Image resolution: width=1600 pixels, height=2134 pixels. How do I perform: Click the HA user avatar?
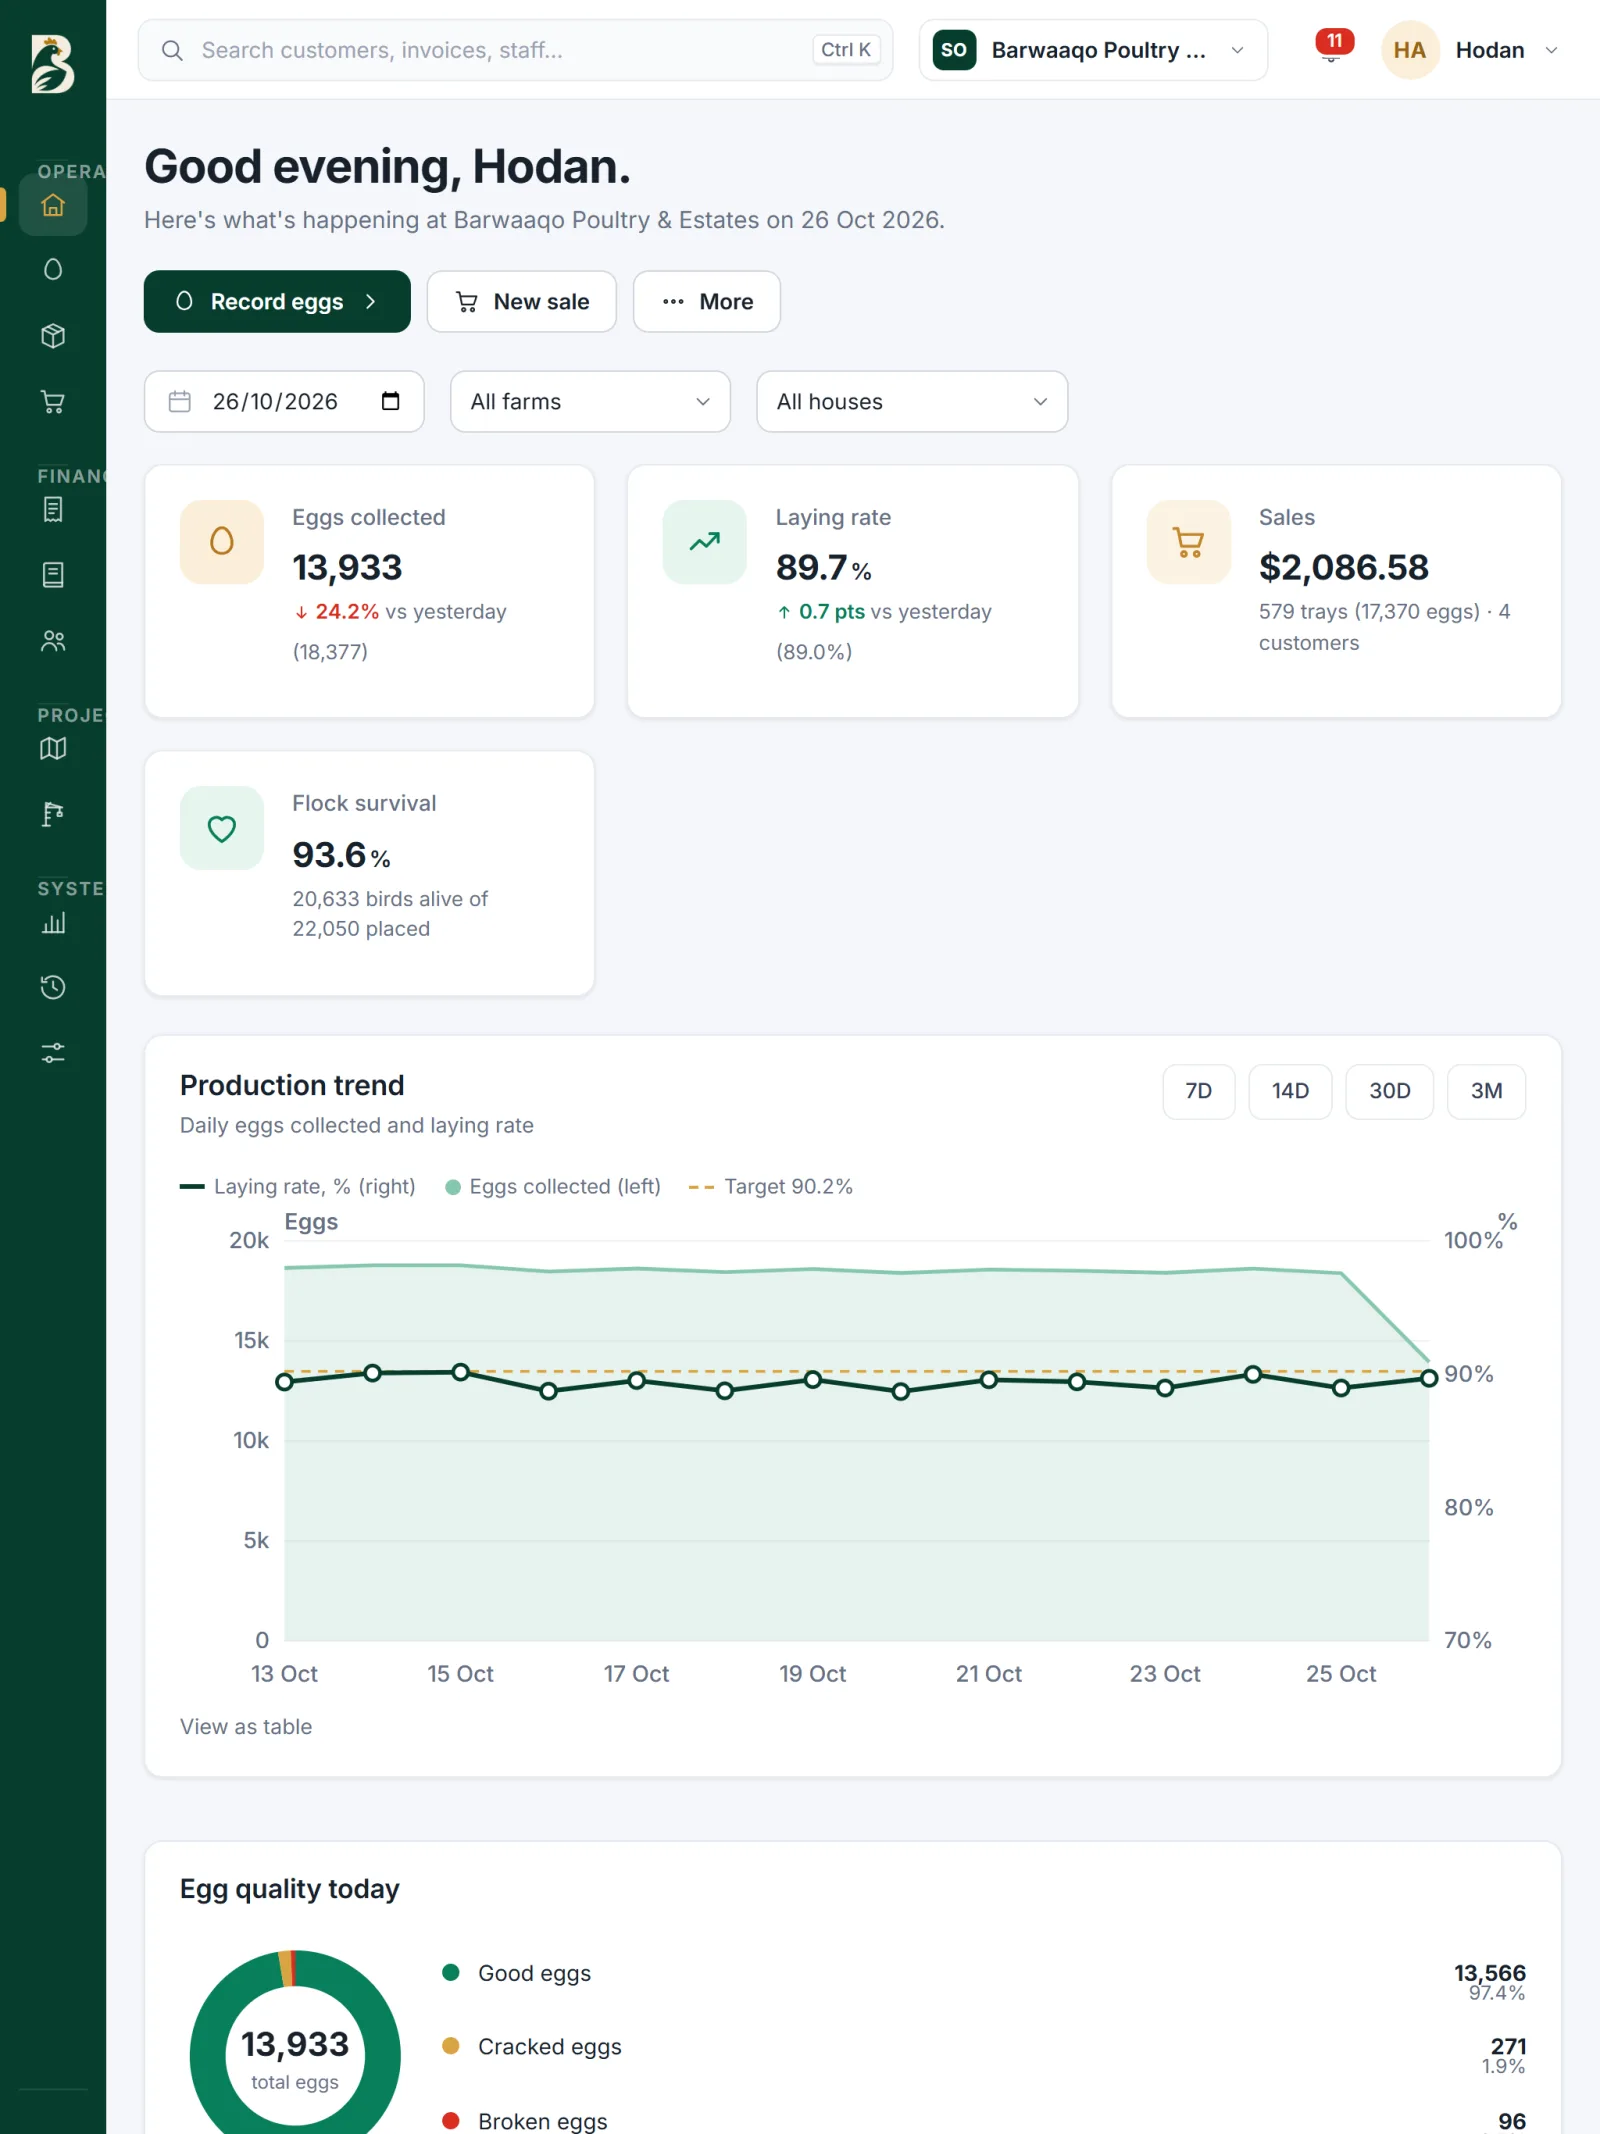tap(1410, 50)
